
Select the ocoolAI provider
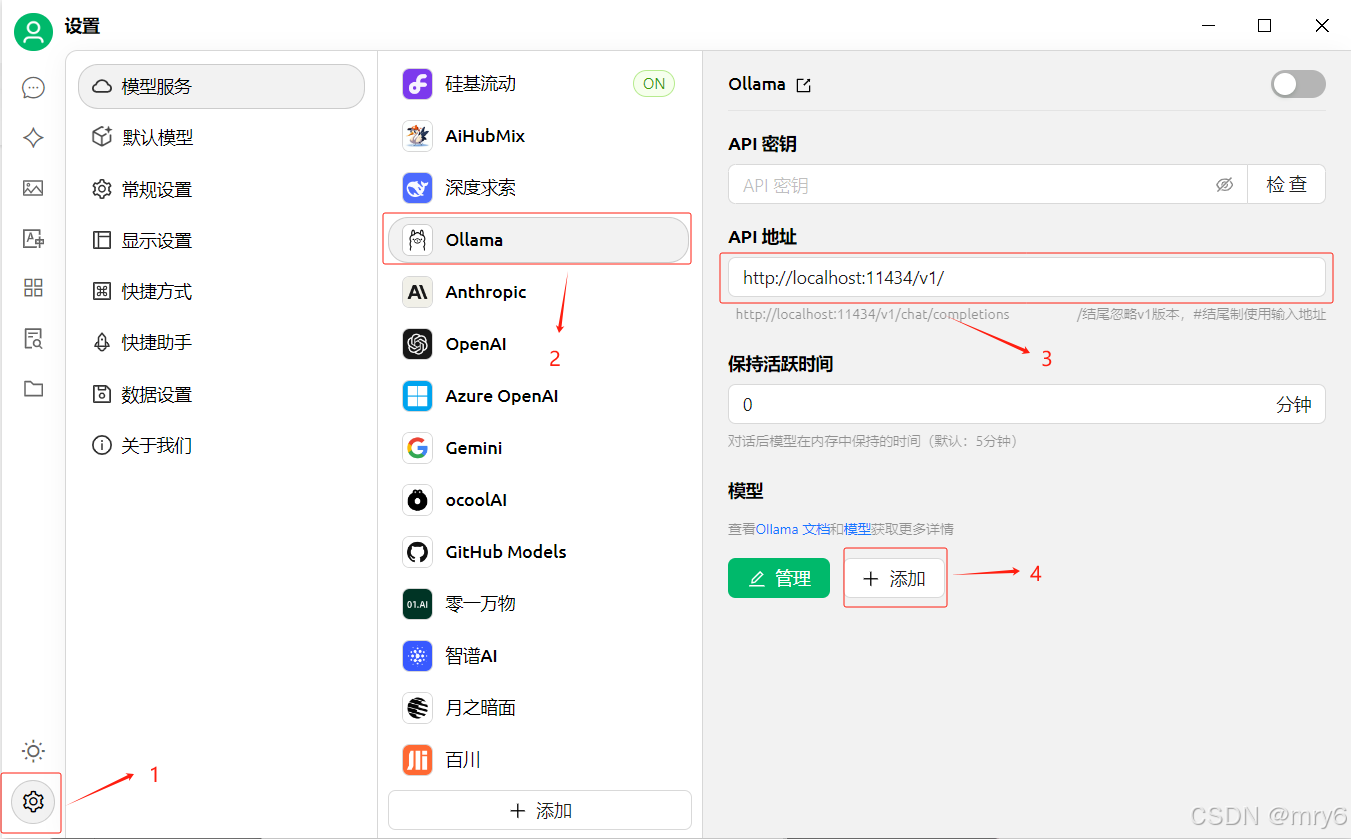pos(539,500)
